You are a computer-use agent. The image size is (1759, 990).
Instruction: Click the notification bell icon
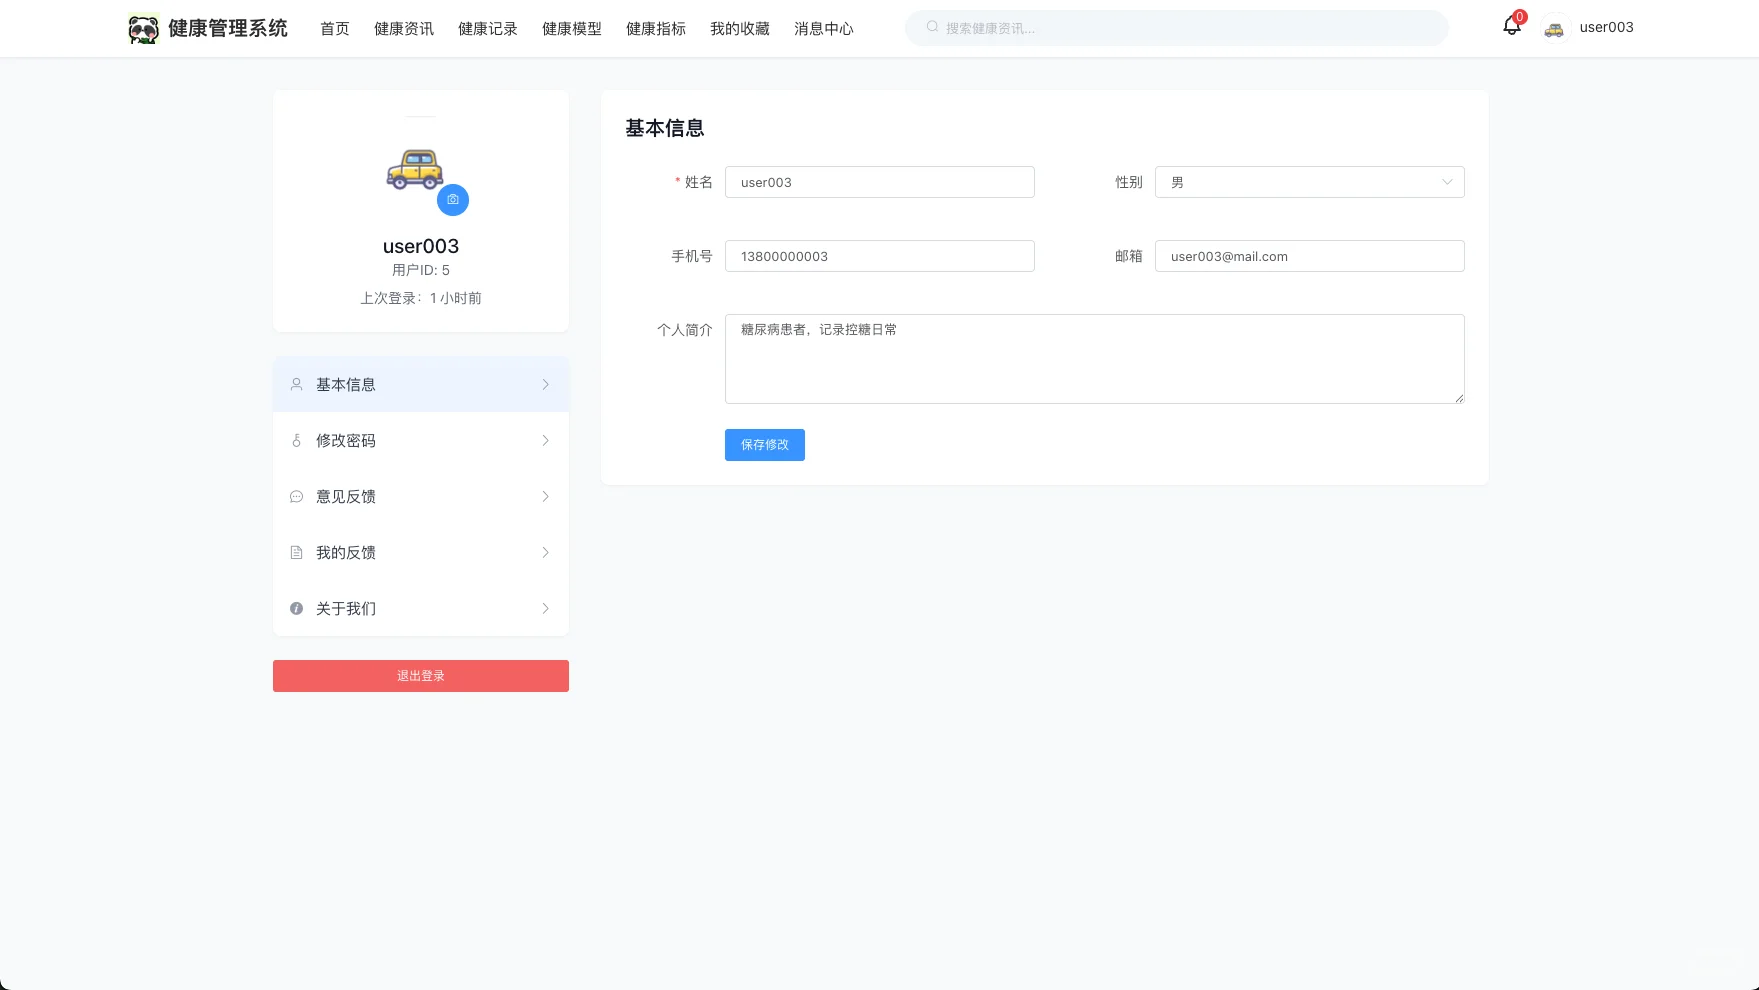[1510, 27]
